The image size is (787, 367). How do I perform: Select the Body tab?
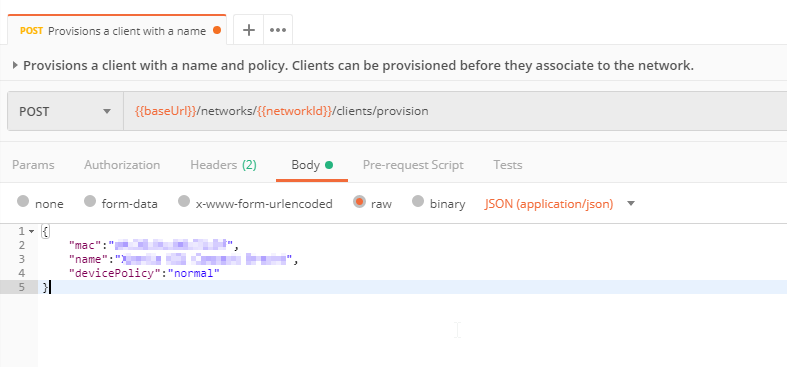pyautogui.click(x=312, y=165)
